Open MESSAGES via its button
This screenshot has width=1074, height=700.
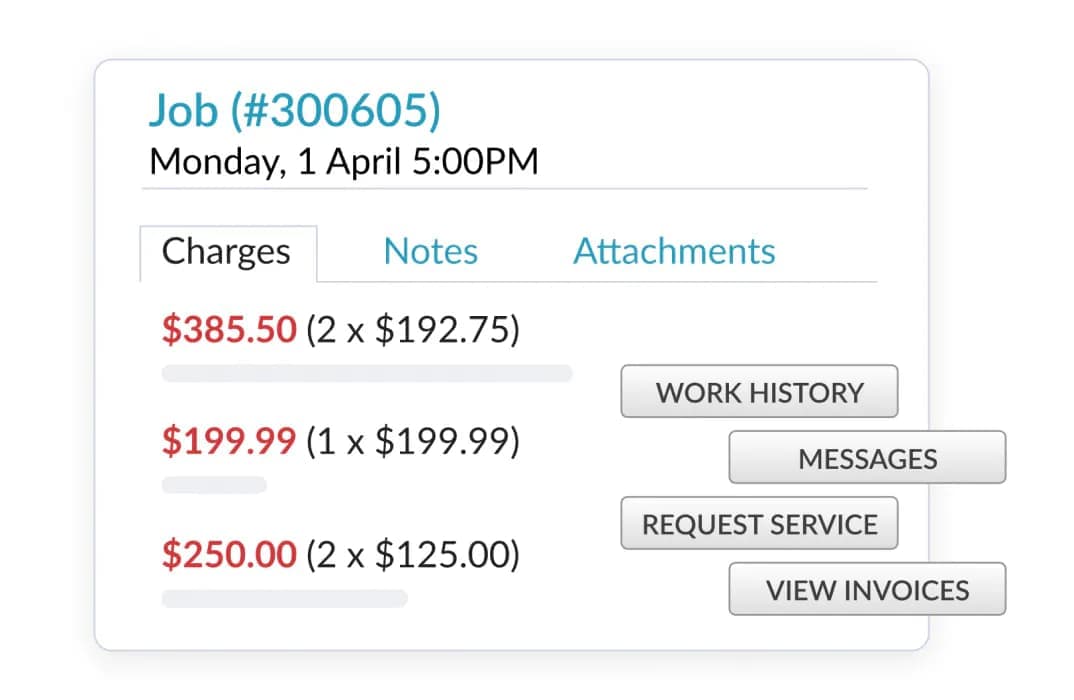(867, 458)
